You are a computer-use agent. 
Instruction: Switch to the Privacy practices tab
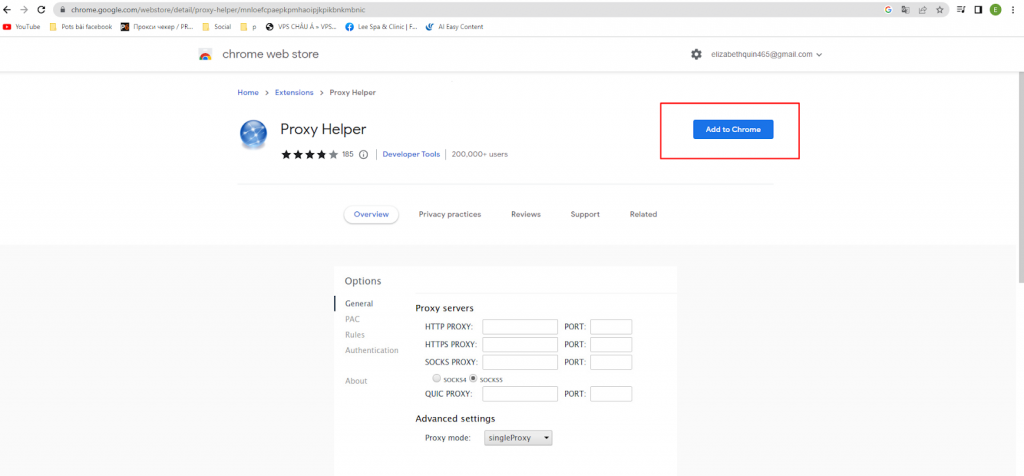click(x=450, y=214)
